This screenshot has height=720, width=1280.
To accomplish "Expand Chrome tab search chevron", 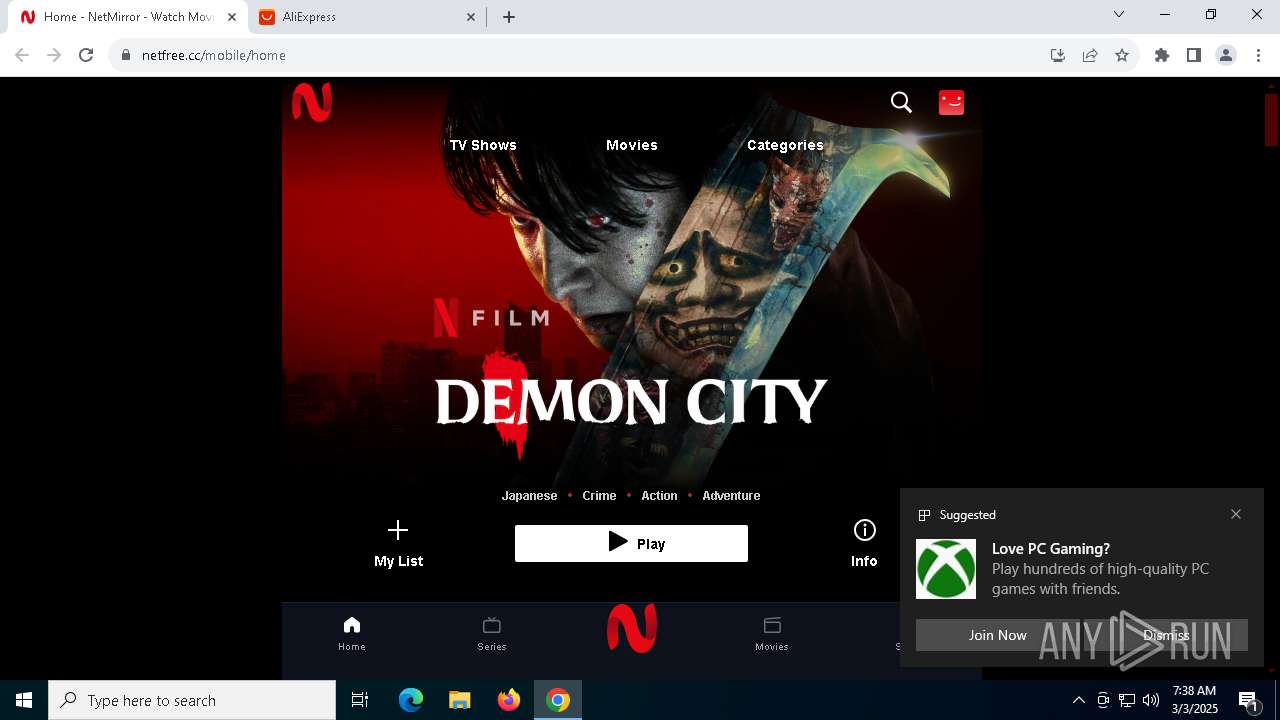I will coord(1119,15).
